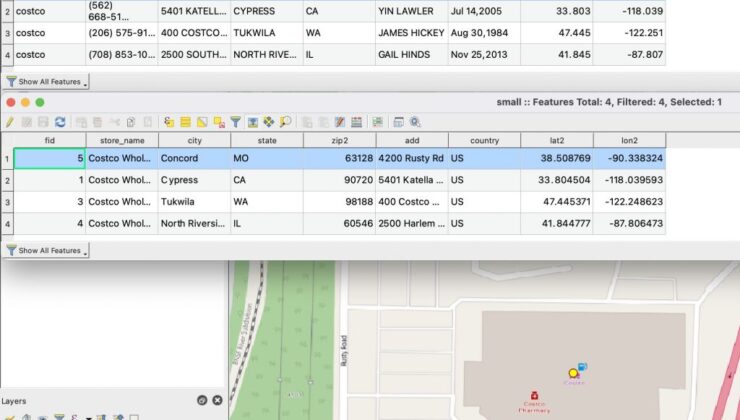Viewport: 740px width, 420px height.
Task: Float the Layers panel with the undock icon
Action: click(x=202, y=400)
